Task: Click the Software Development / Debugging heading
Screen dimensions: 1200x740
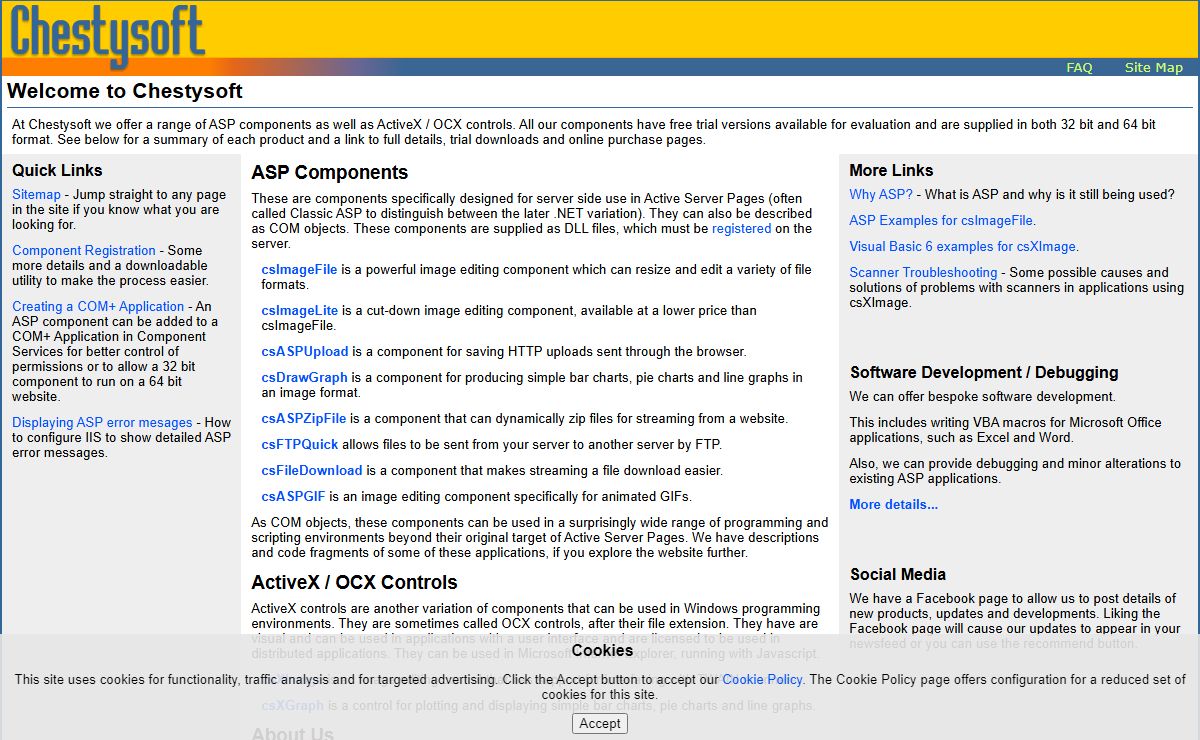Action: [x=984, y=373]
